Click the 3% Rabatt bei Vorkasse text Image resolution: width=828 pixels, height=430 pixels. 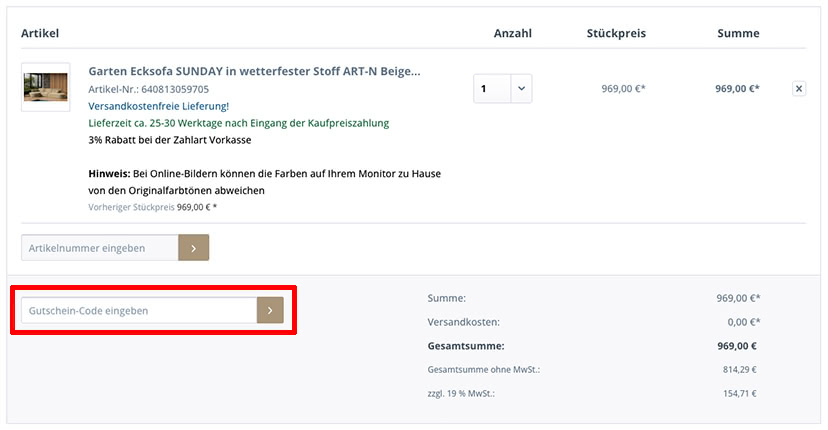pos(170,140)
